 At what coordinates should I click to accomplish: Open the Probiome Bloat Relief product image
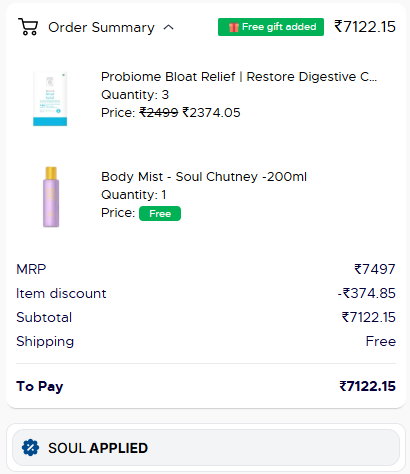pyautogui.click(x=50, y=99)
